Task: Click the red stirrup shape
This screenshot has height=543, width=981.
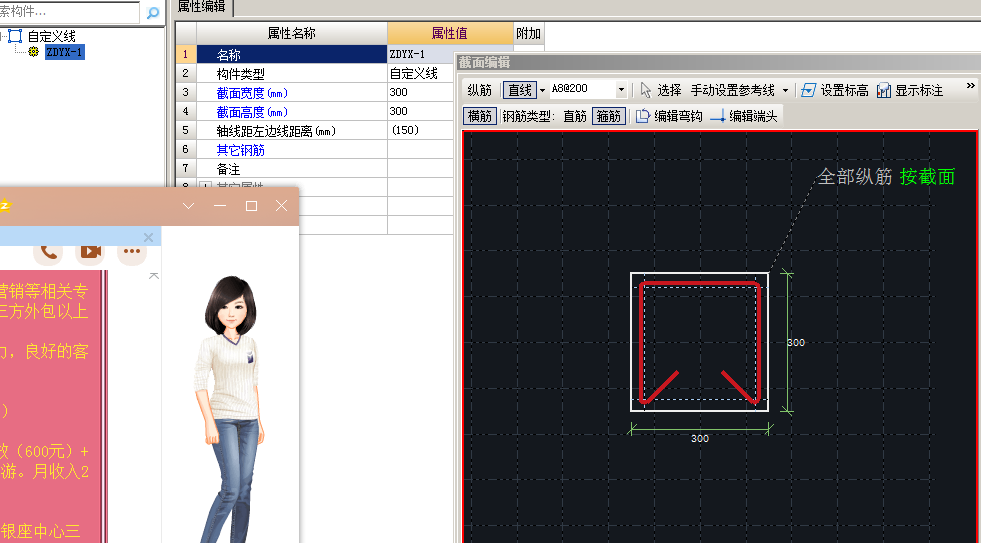Action: (x=699, y=285)
